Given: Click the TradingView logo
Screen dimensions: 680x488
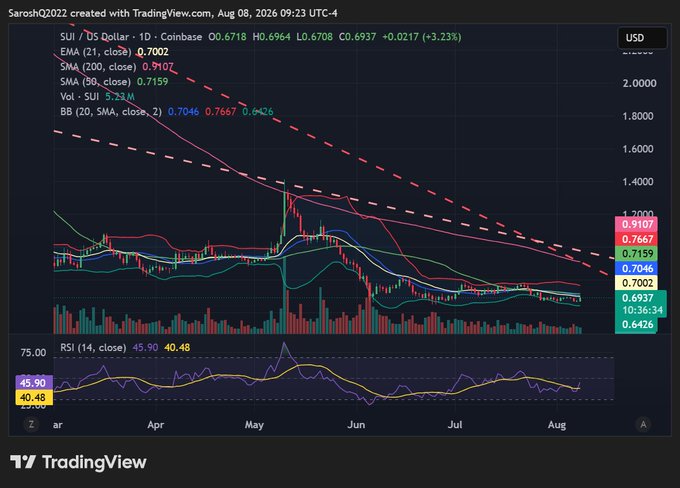Looking at the screenshot, I should pyautogui.click(x=78, y=462).
